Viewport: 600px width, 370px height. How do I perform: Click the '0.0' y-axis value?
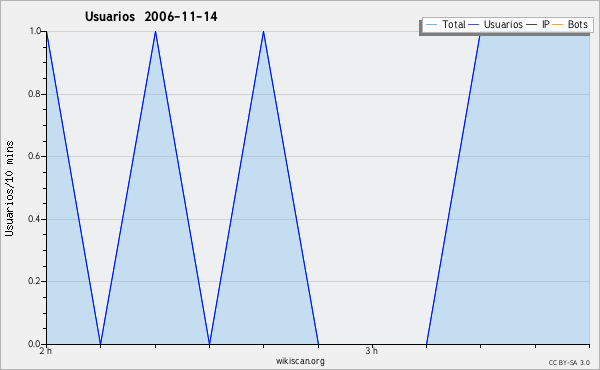tap(34, 344)
